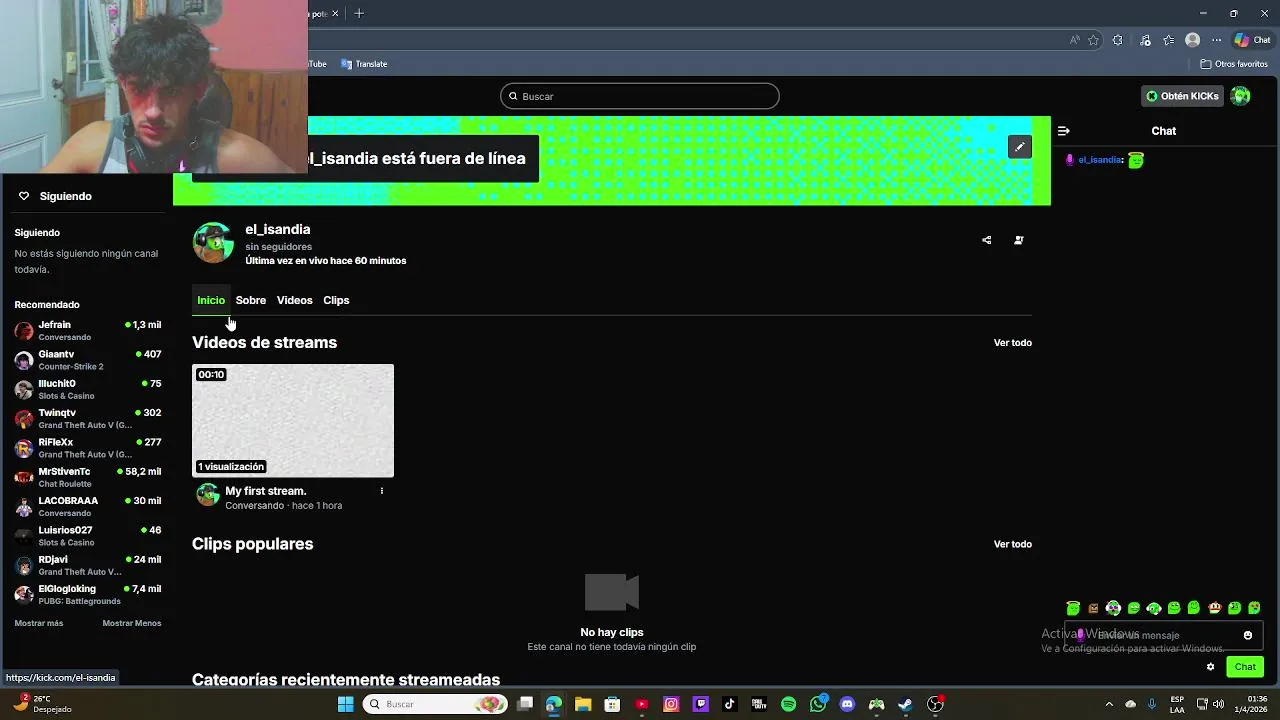Switch to the Sobre tab
This screenshot has height=720, width=1280.
coord(251,300)
